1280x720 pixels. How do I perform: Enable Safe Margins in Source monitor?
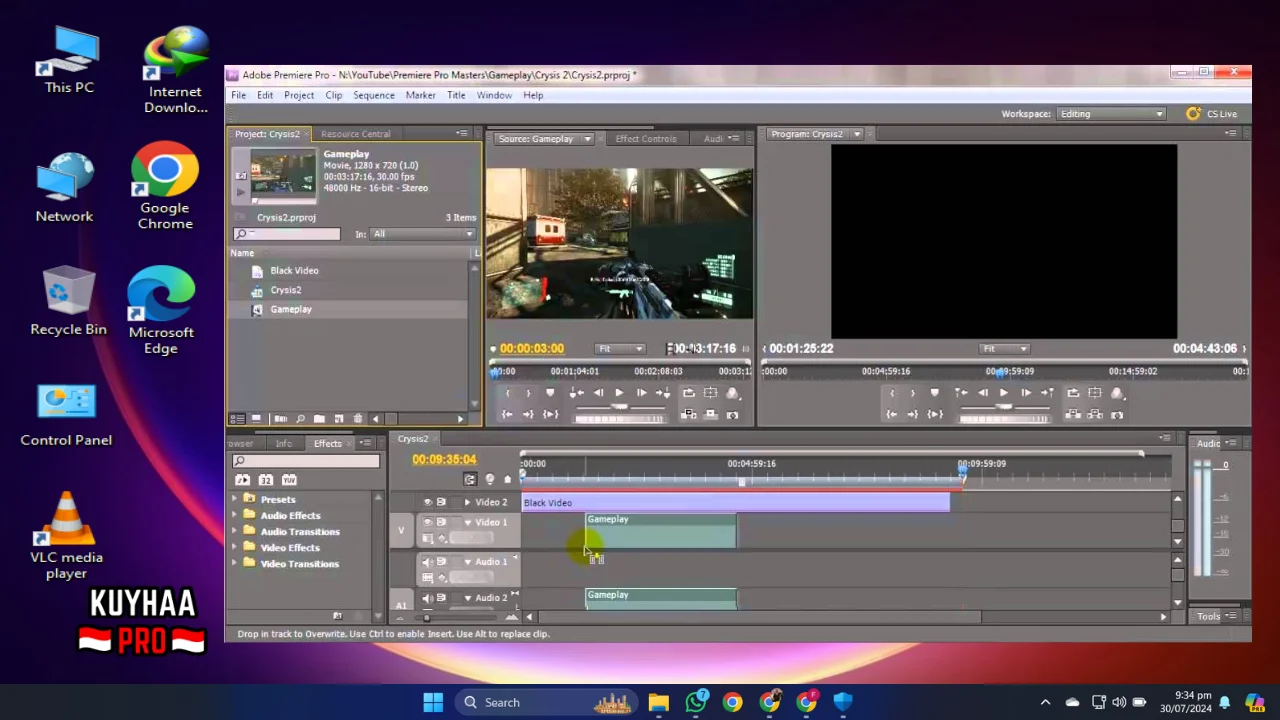[x=711, y=393]
